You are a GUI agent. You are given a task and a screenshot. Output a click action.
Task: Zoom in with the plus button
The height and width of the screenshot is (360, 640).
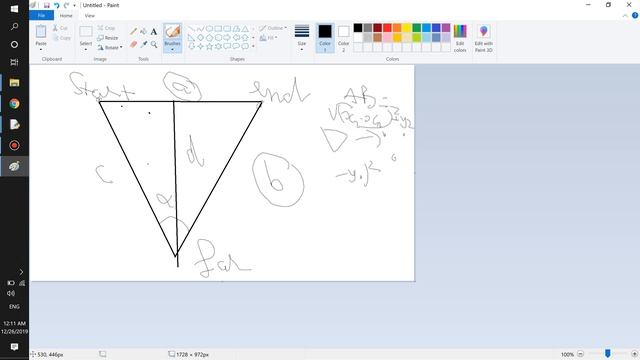(x=634, y=354)
